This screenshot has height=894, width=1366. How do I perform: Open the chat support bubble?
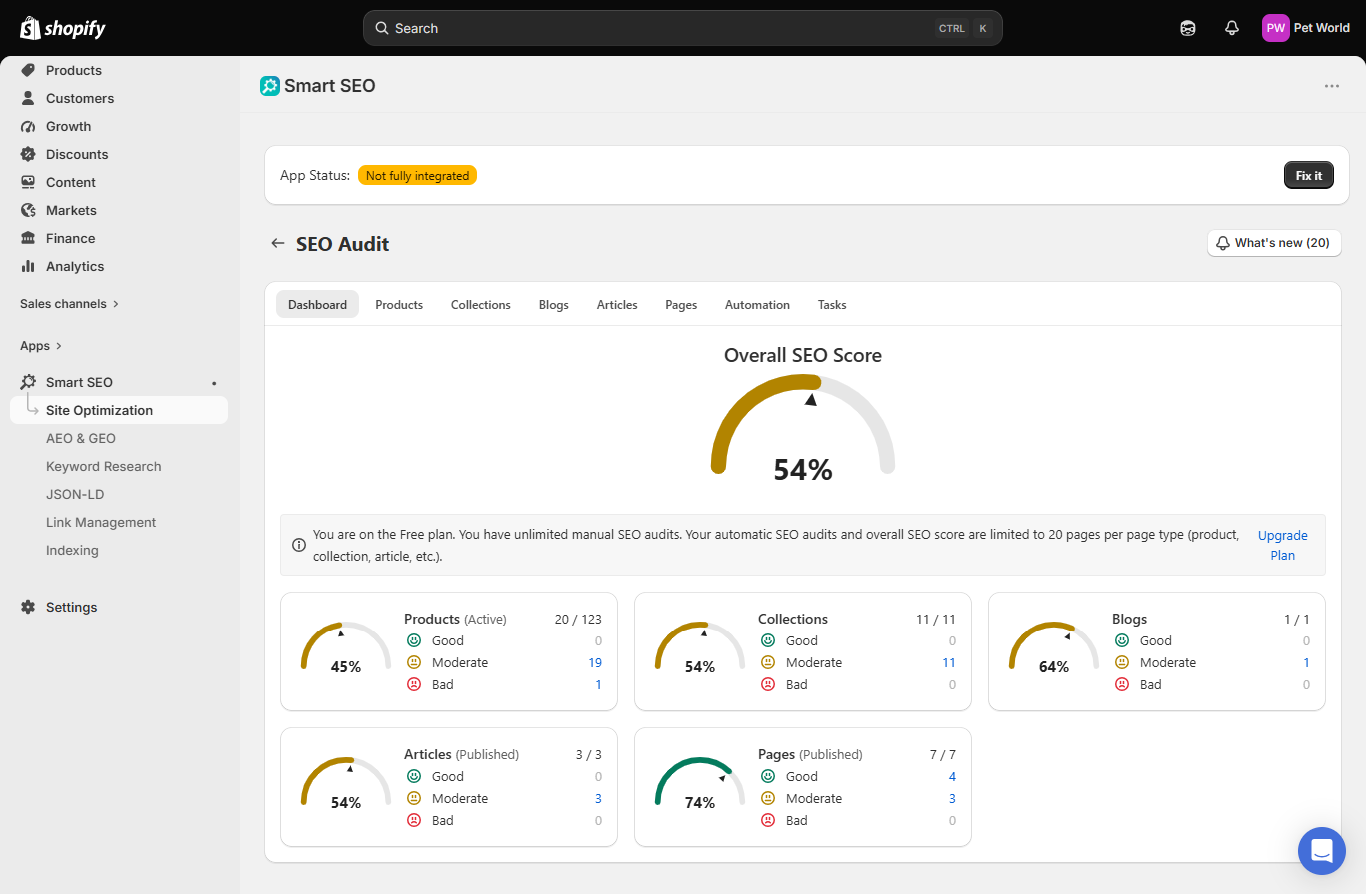[x=1322, y=851]
